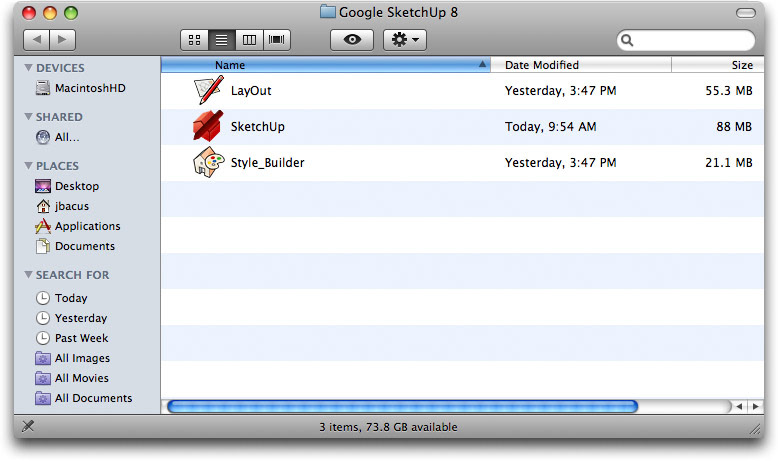This screenshot has width=778, height=461.
Task: Click the magnifying glass search icon
Action: tap(627, 40)
